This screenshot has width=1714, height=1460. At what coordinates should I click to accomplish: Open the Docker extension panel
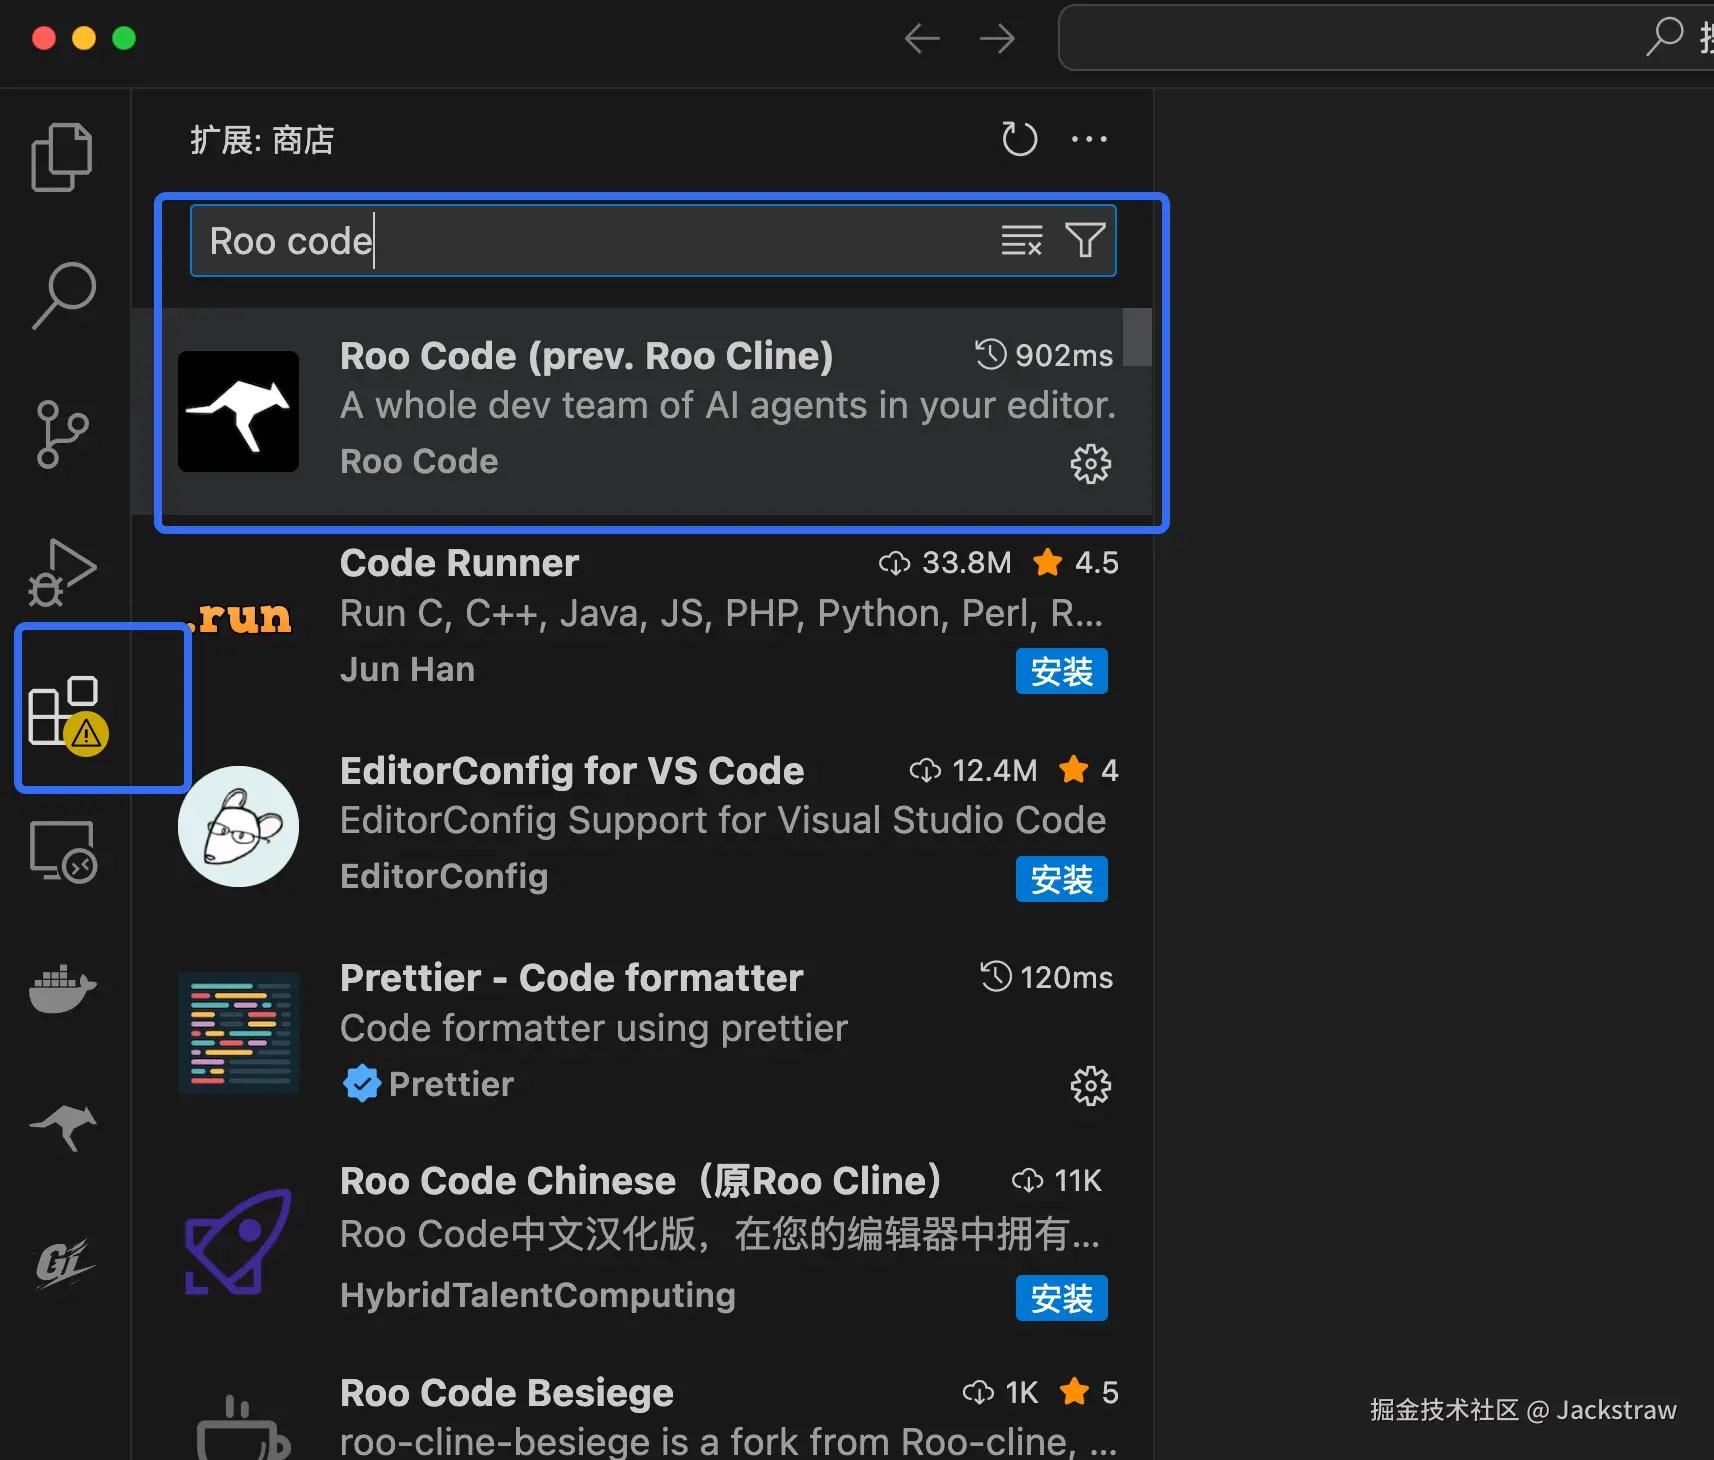click(x=62, y=990)
